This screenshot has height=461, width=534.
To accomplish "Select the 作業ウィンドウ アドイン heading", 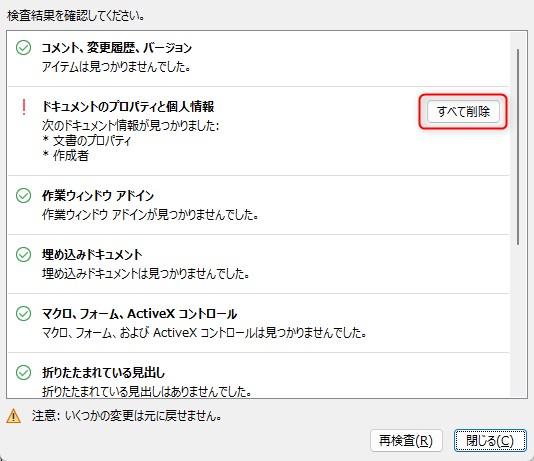I will (x=98, y=195).
